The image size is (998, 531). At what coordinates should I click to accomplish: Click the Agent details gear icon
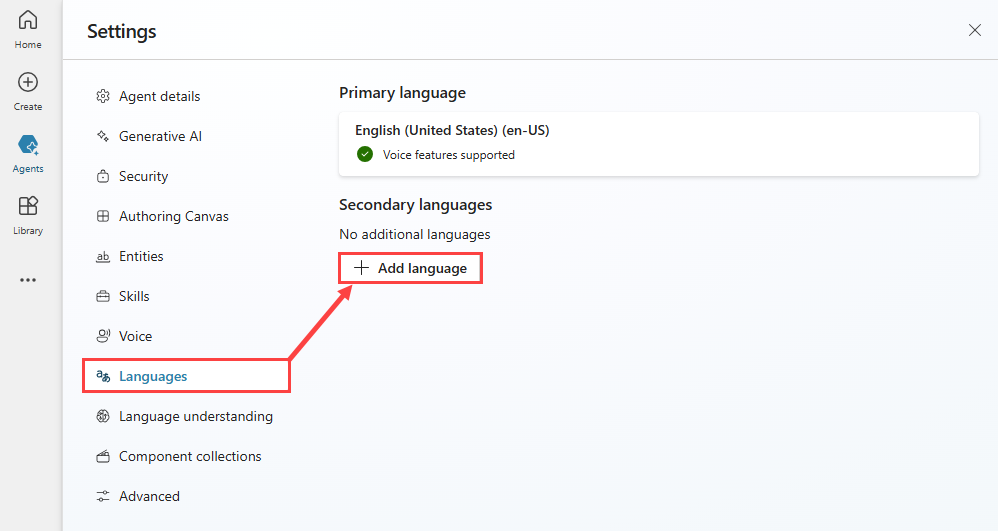point(102,96)
